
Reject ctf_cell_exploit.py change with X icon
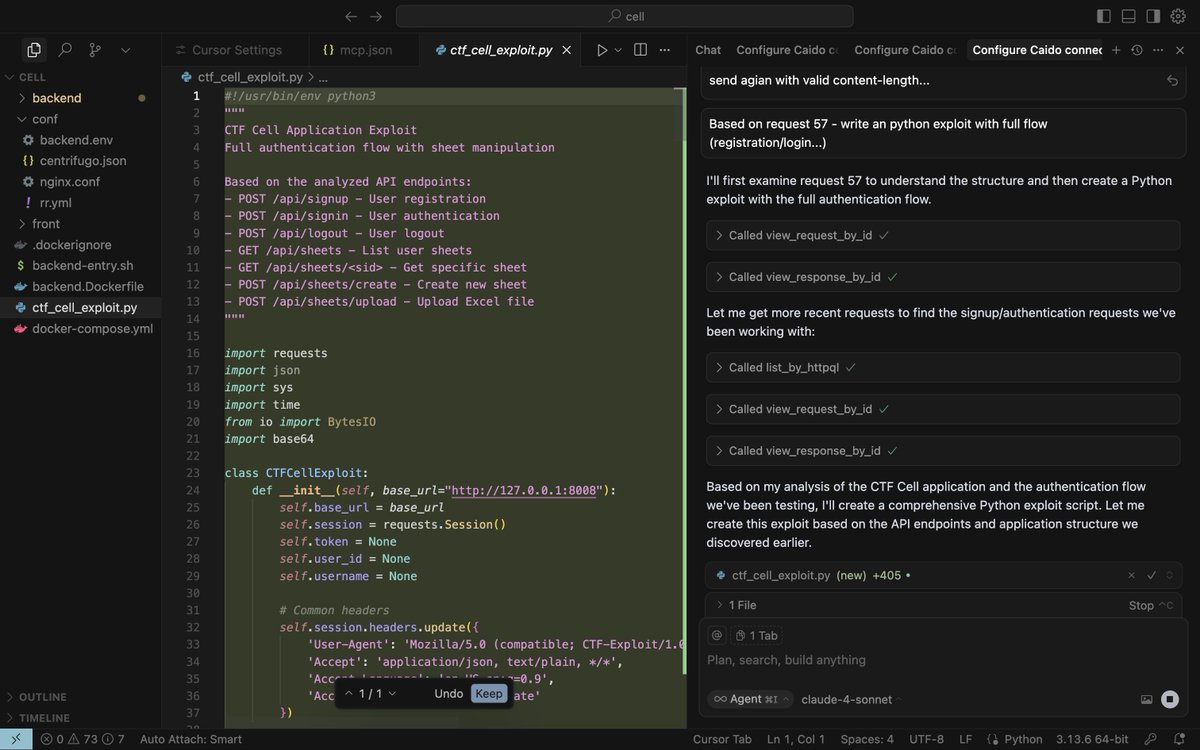pyautogui.click(x=1132, y=576)
